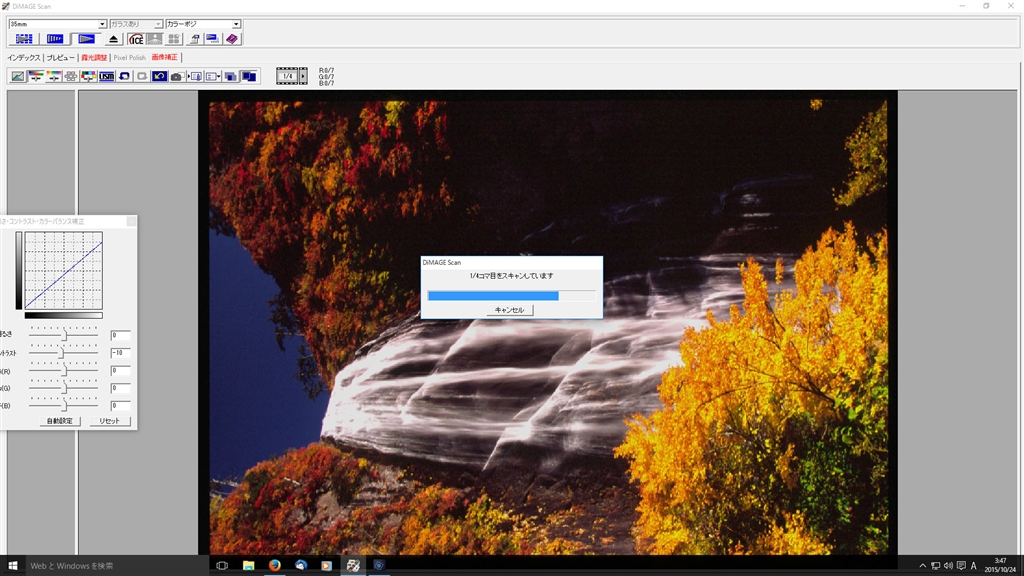The height and width of the screenshot is (576, 1024).
Task: Click the tone curve graph in panel
Action: 63,270
